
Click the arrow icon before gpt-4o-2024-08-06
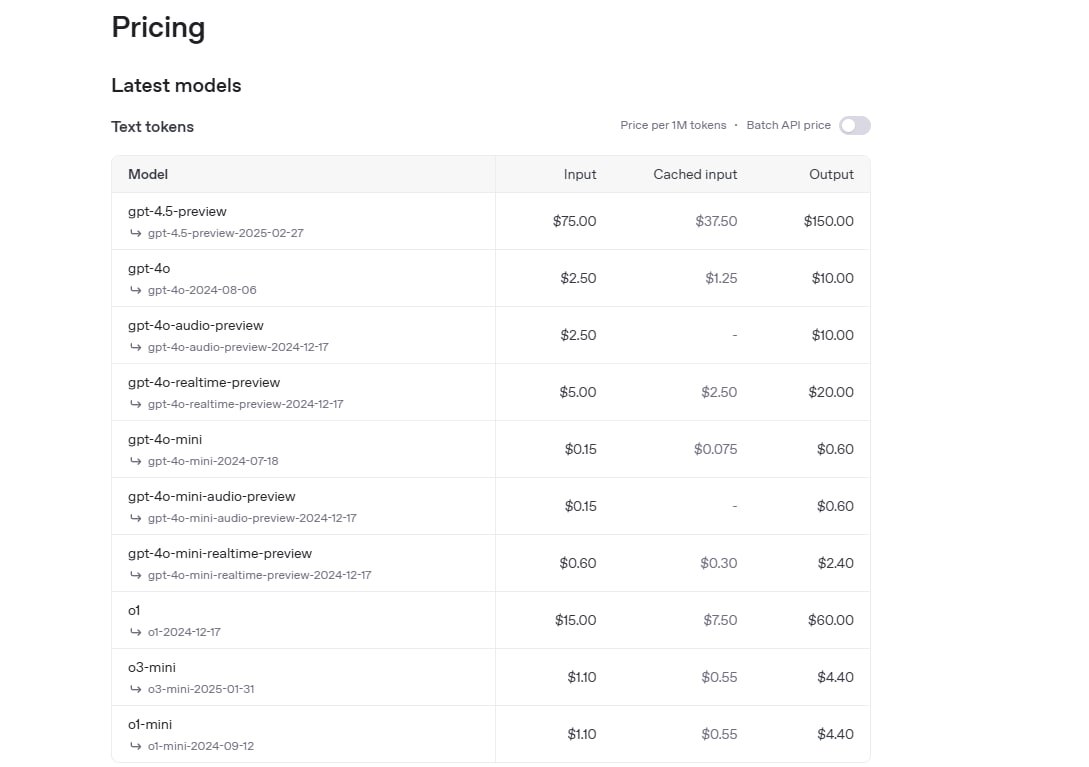click(135, 290)
